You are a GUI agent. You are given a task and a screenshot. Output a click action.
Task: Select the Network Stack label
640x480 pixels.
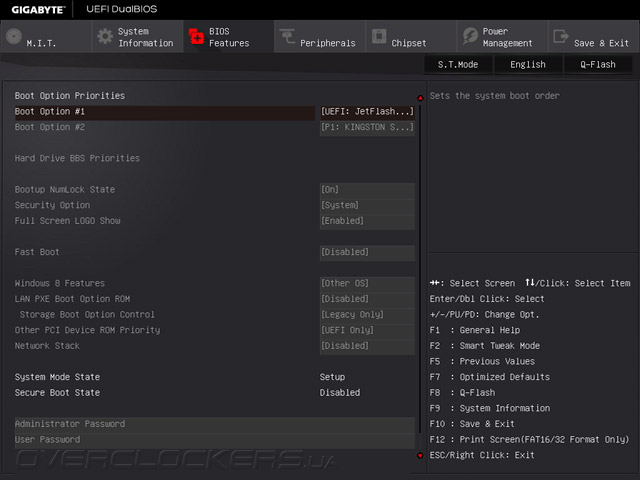point(47,346)
